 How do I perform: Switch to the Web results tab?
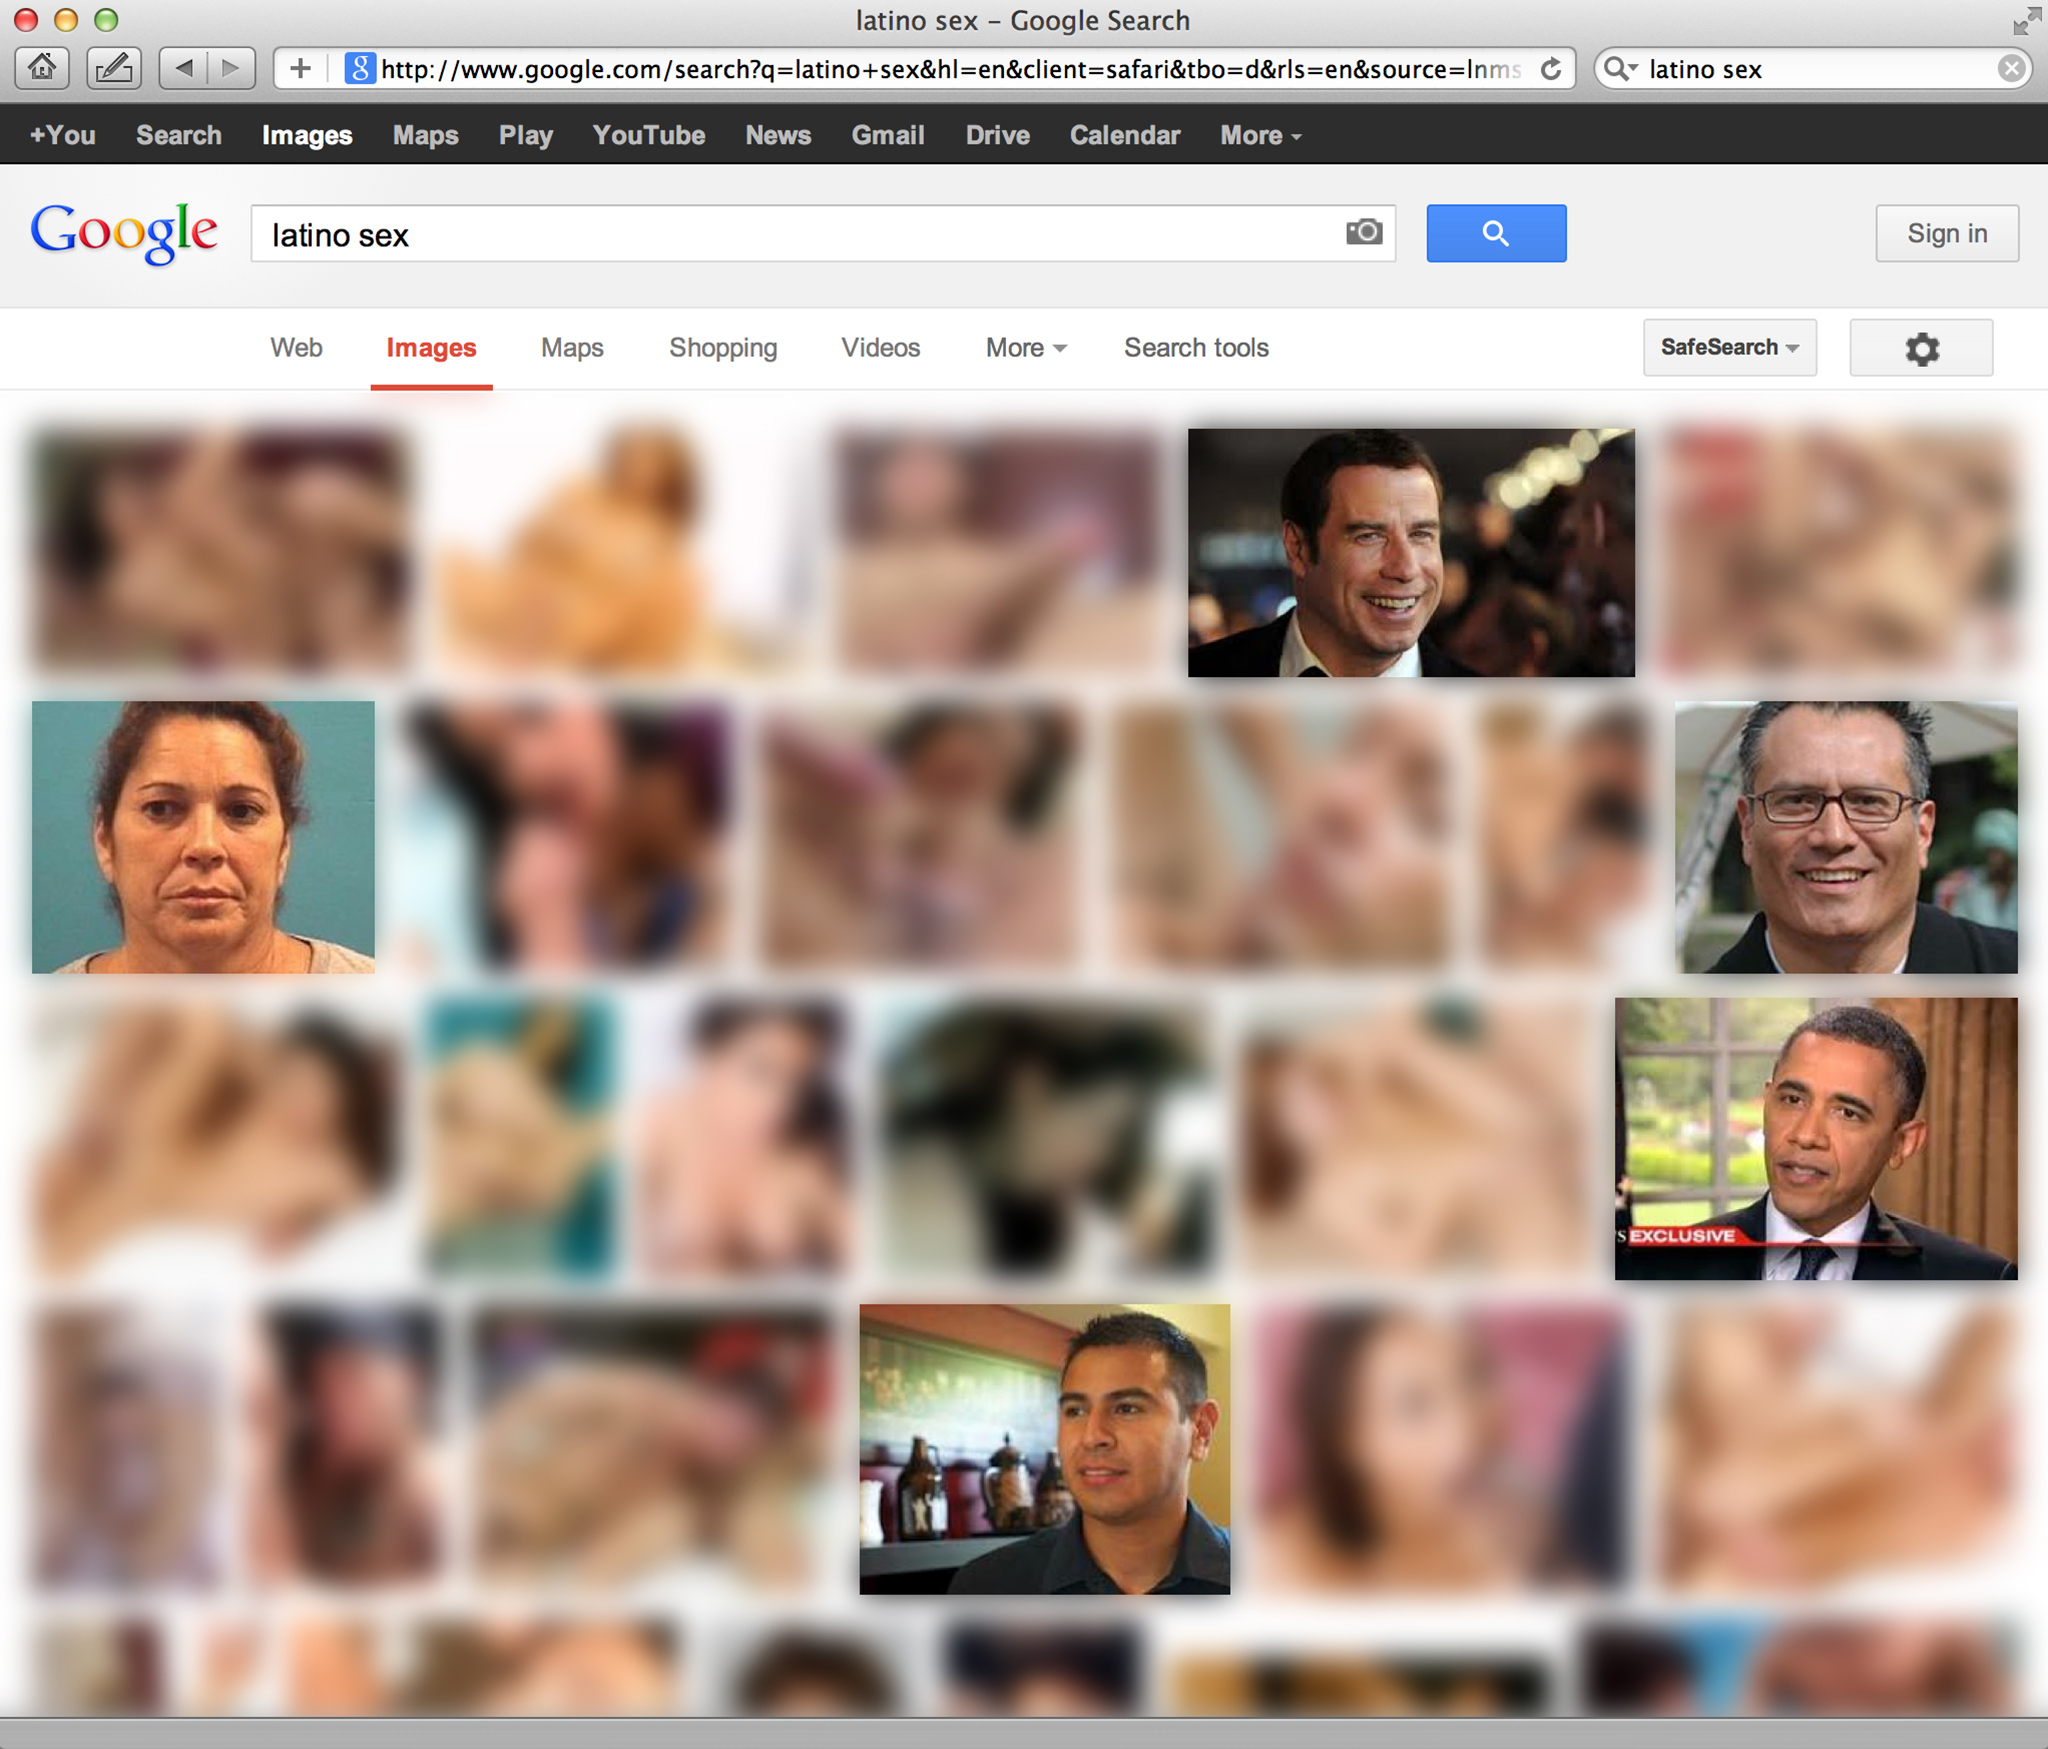(x=296, y=347)
